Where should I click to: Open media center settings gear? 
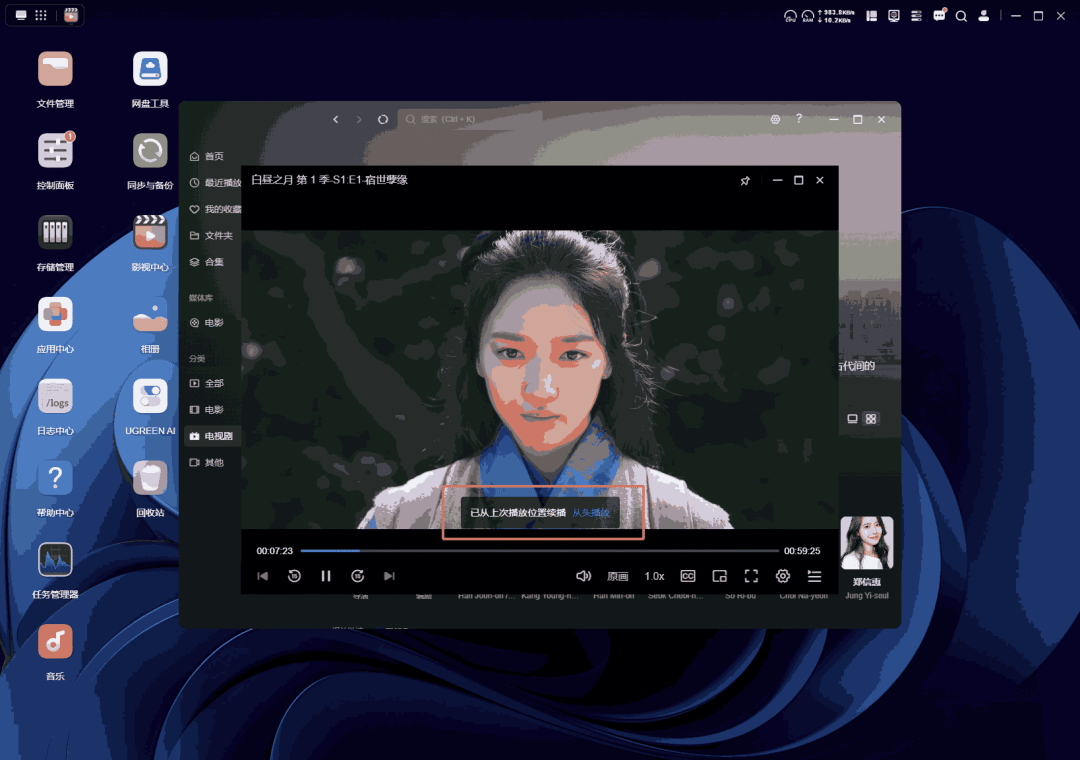775,119
